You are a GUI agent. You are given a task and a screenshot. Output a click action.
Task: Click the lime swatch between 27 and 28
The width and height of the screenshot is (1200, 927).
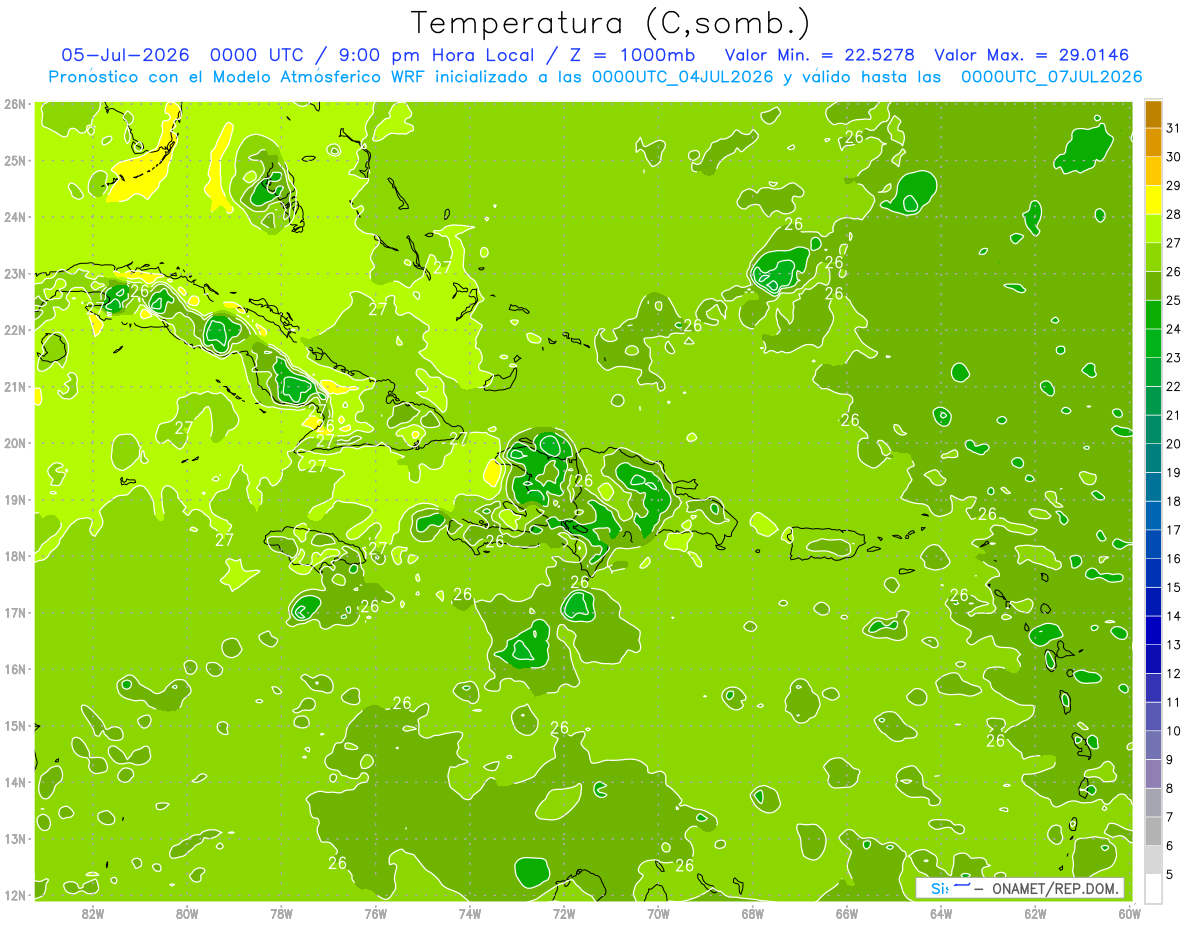(1153, 229)
